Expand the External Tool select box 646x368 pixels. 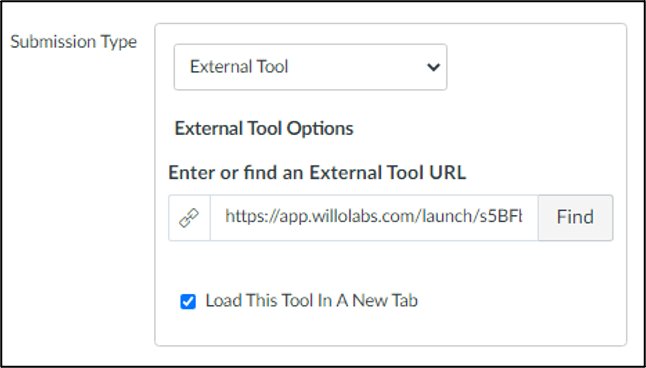point(310,67)
